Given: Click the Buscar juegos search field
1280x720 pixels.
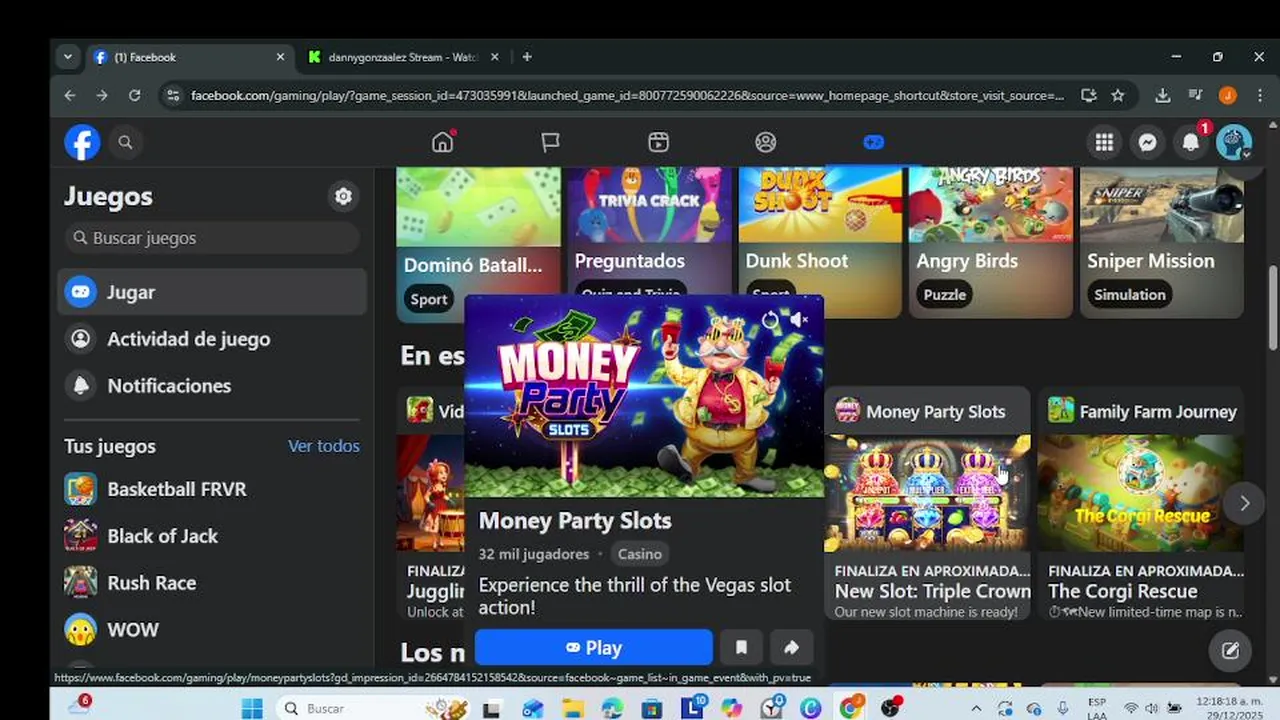Looking at the screenshot, I should point(212,238).
